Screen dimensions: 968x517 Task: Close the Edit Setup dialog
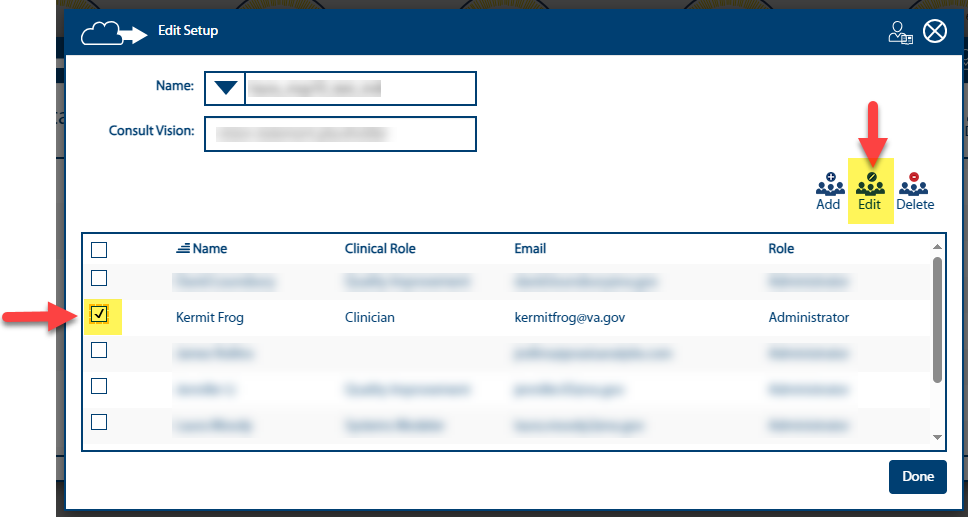click(935, 32)
